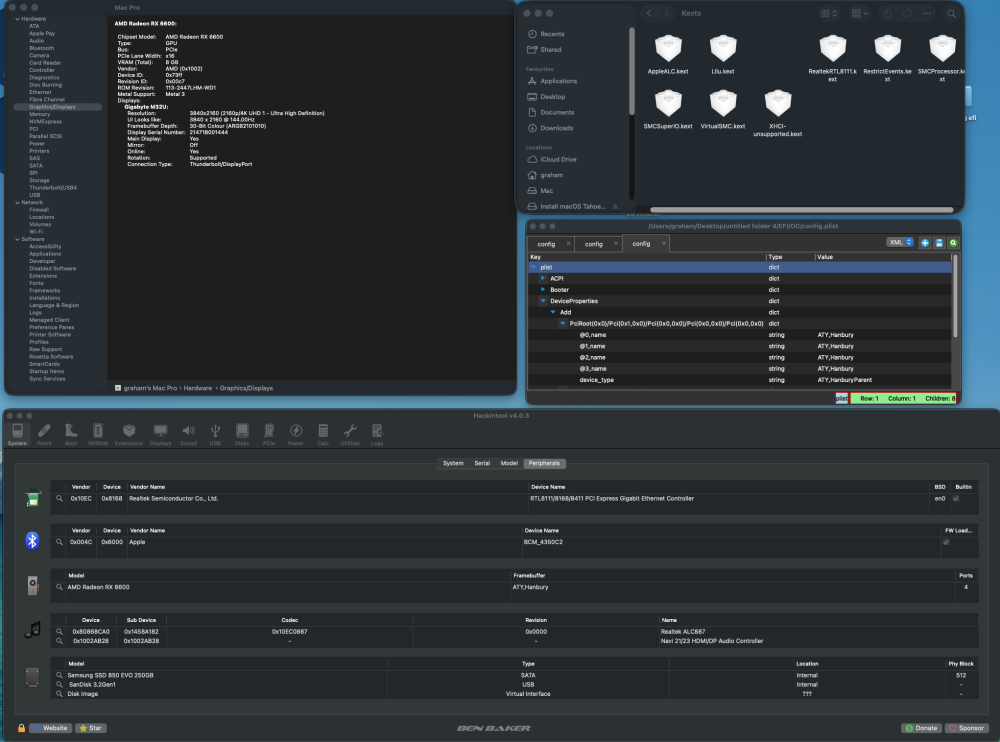Select the System toolbar icon in Hackintool

coord(17,434)
